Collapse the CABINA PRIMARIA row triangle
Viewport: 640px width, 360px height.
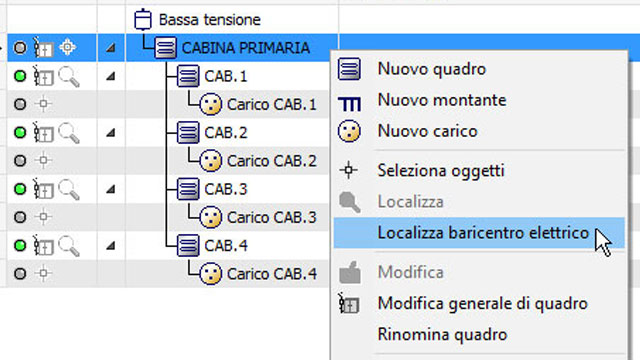tap(110, 48)
